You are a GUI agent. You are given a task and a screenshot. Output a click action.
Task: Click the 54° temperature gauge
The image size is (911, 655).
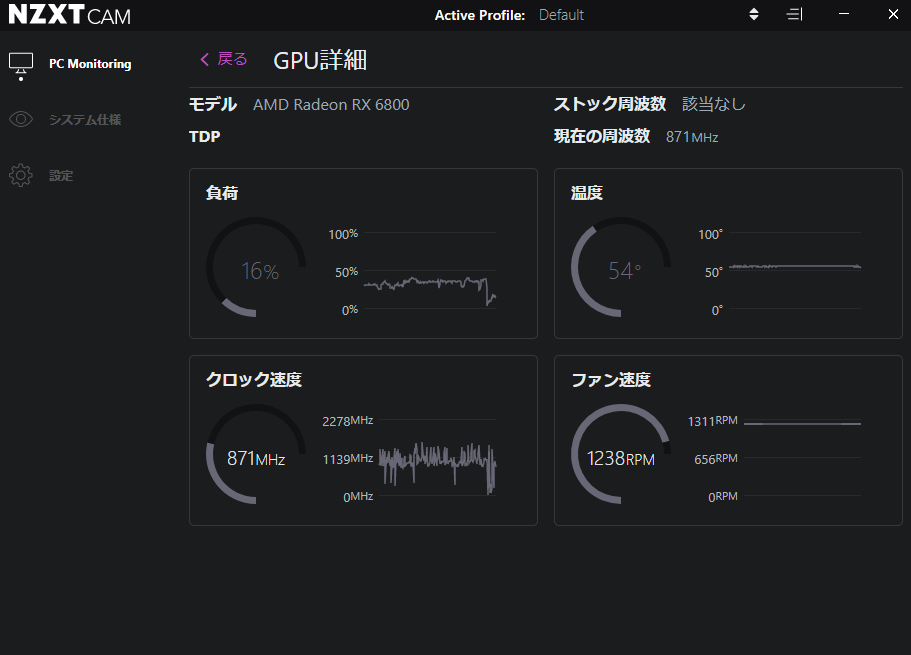621,267
